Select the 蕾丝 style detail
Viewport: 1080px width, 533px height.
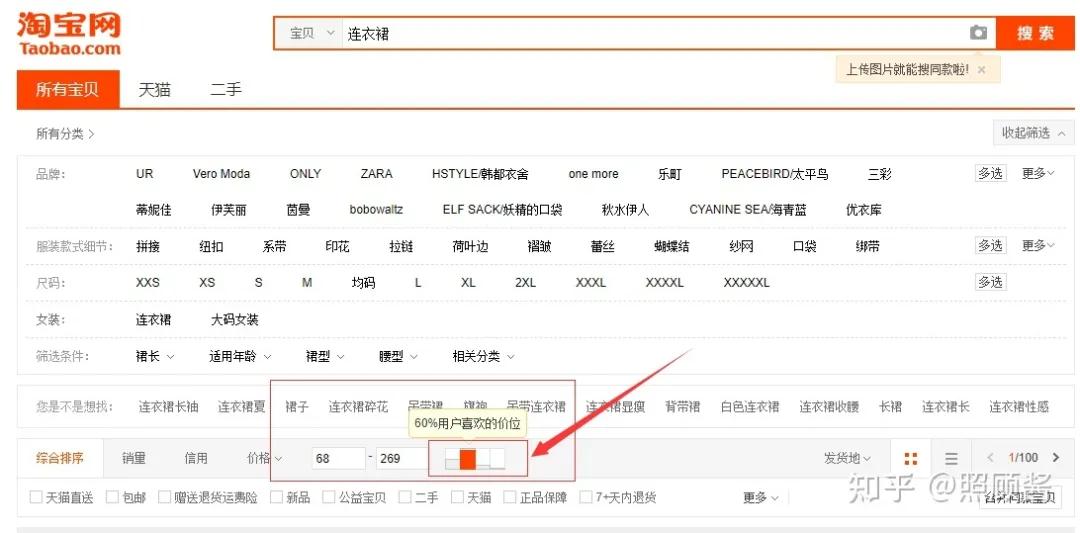click(603, 246)
